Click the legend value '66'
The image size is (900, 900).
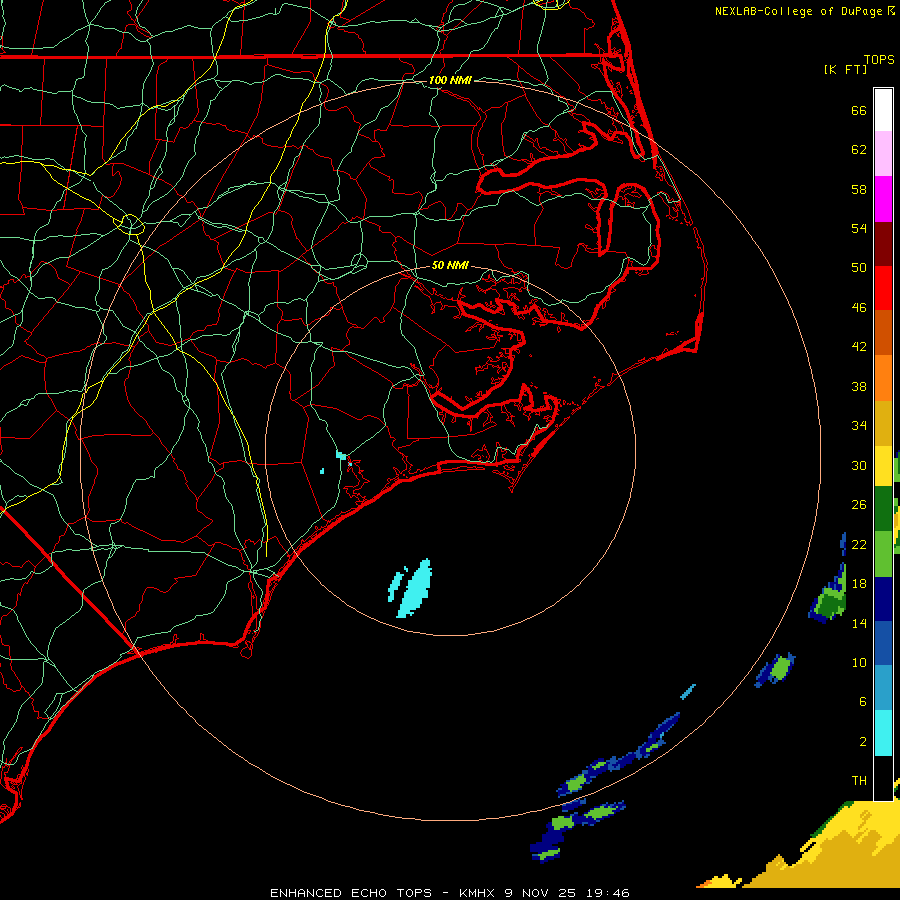(859, 111)
